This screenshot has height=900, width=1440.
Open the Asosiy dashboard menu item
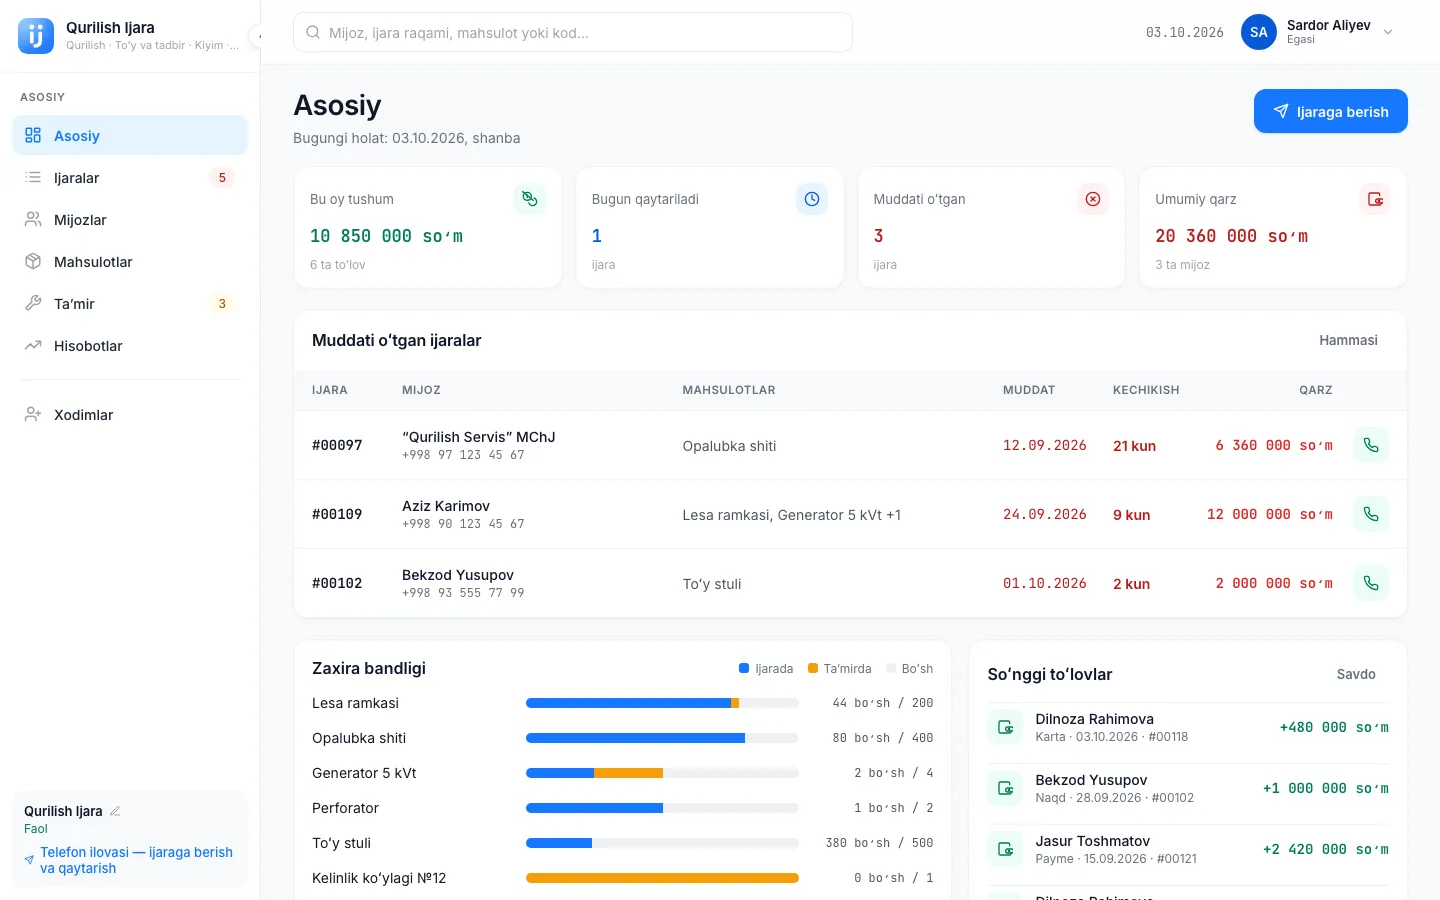pos(130,135)
